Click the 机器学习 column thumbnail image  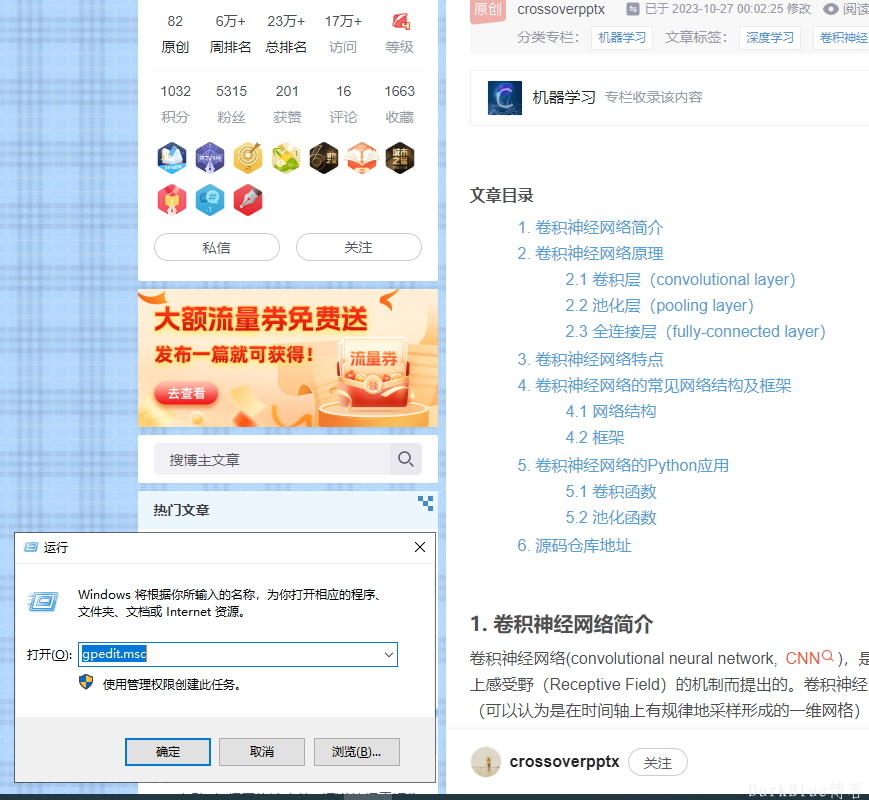(504, 98)
